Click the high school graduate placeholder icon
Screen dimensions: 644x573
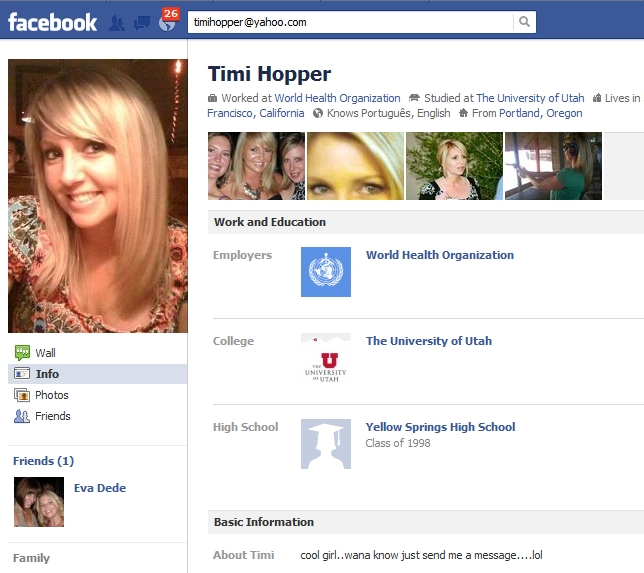click(x=326, y=444)
